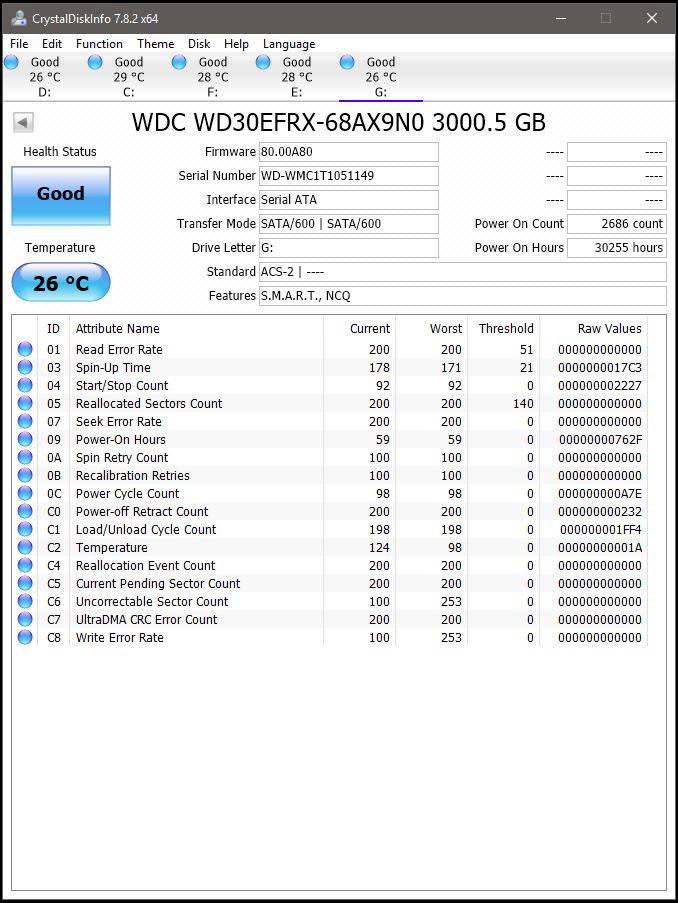678x903 pixels.
Task: Click status icon for Recalibration Retries
Action: 25,475
